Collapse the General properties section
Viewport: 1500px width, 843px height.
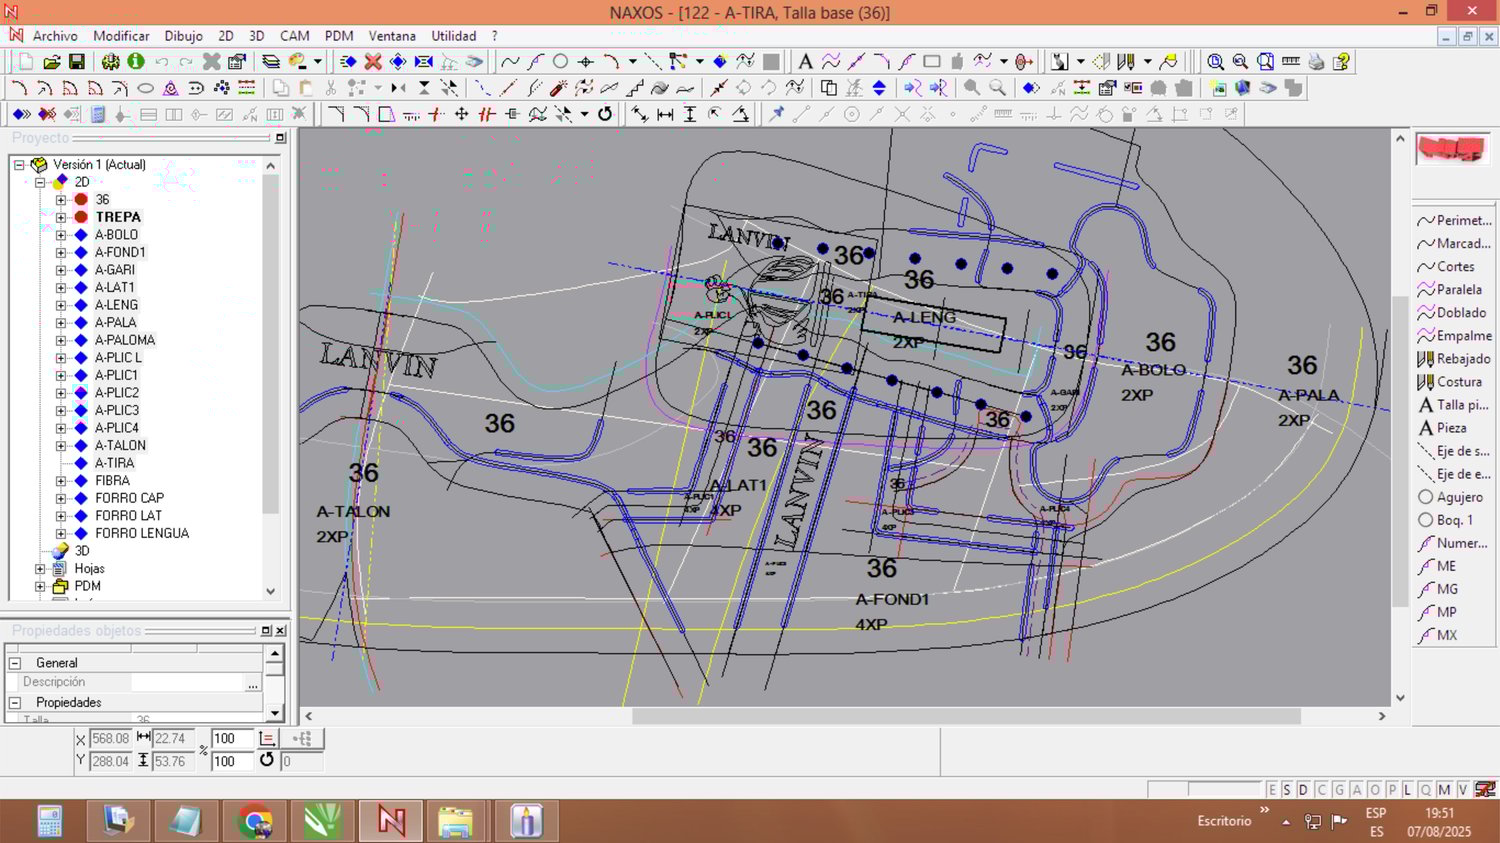(15, 663)
